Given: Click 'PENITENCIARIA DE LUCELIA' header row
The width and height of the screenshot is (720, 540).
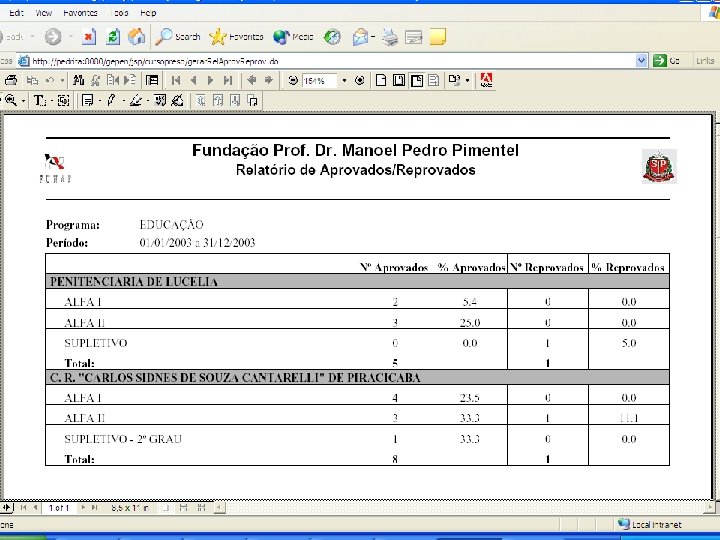Looking at the screenshot, I should 357,281.
